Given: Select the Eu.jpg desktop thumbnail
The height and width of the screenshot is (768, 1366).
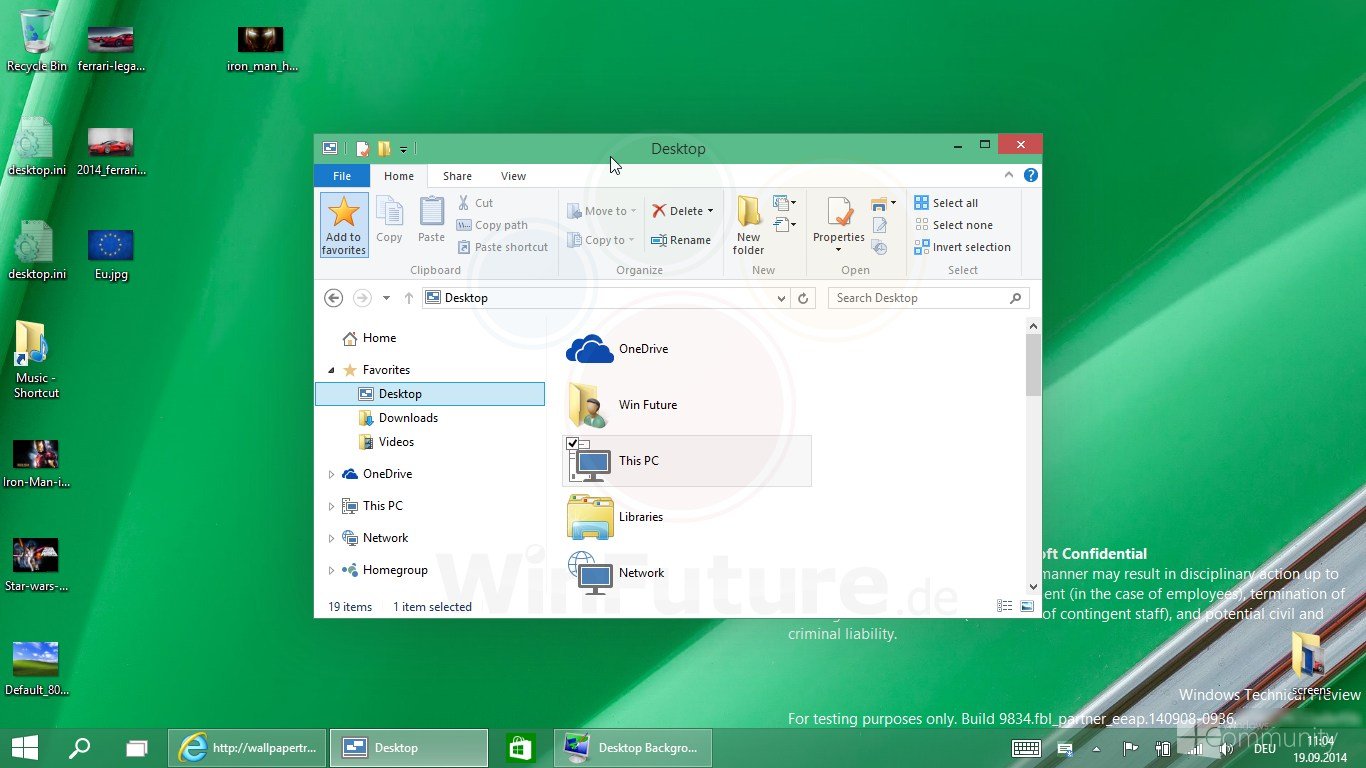Looking at the screenshot, I should 111,256.
